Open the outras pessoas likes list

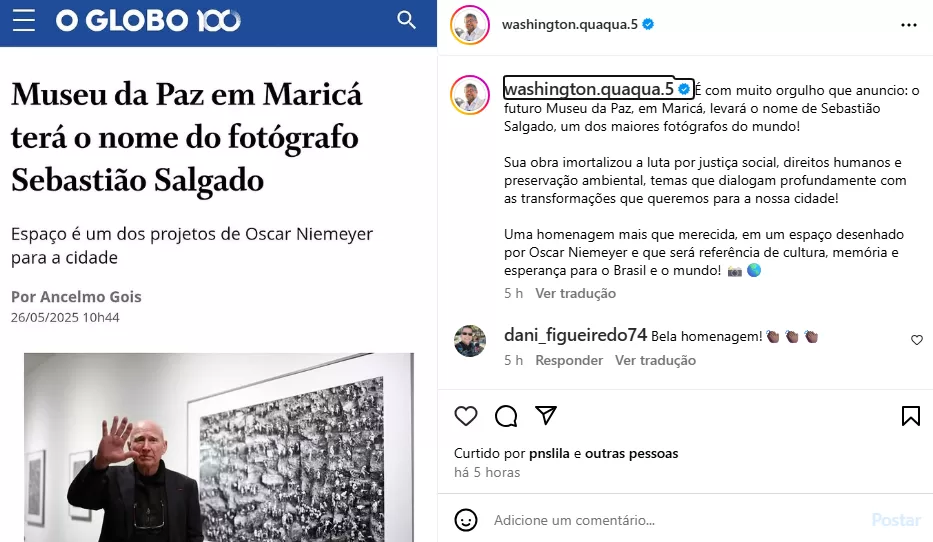(x=631, y=453)
